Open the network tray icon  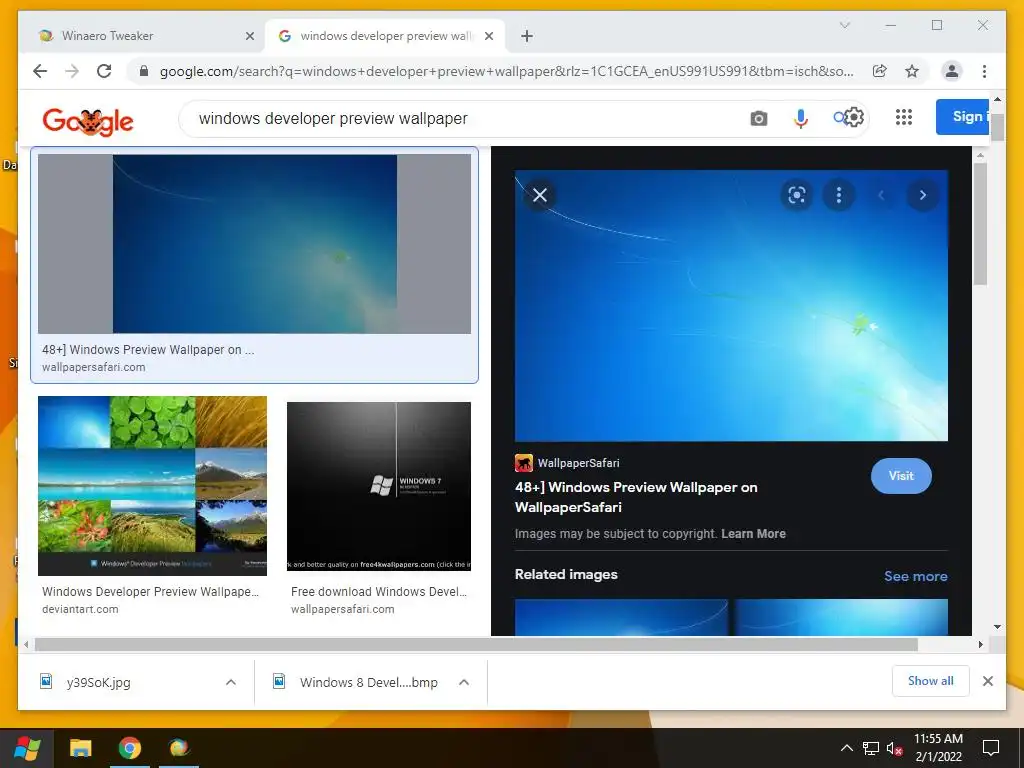871,748
